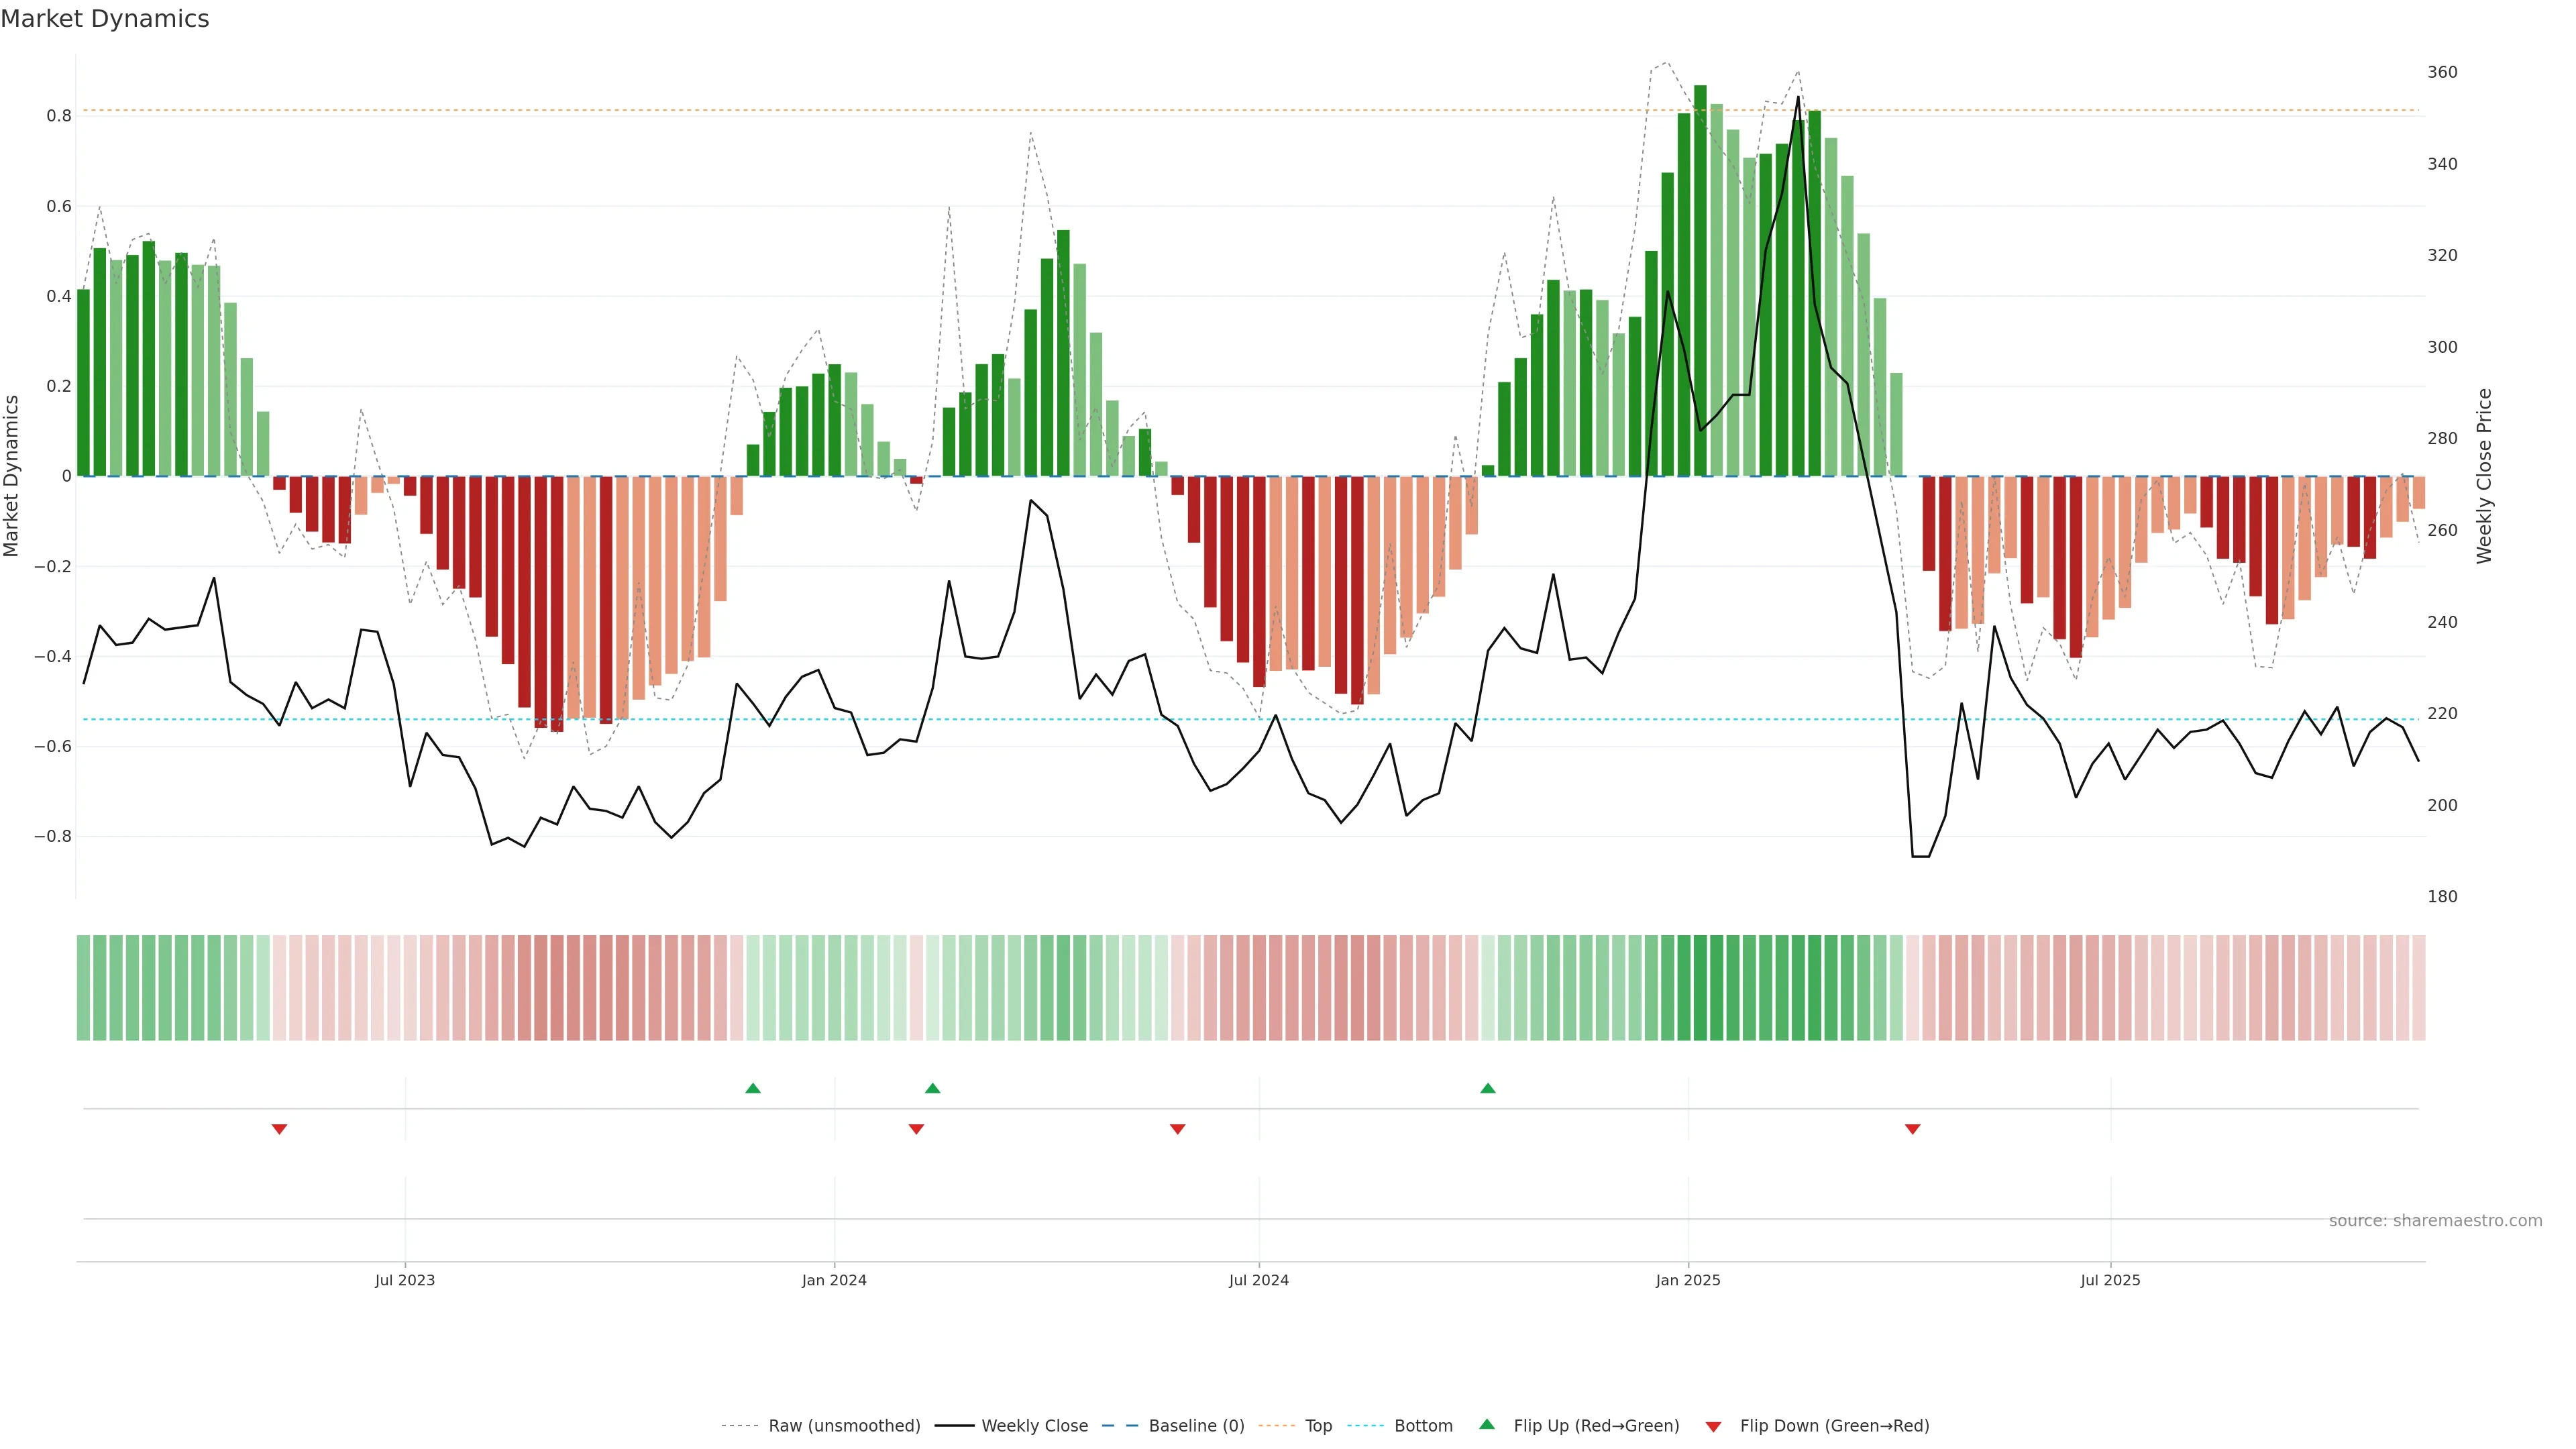Click the Jul 2023 x-axis label

point(405,1280)
